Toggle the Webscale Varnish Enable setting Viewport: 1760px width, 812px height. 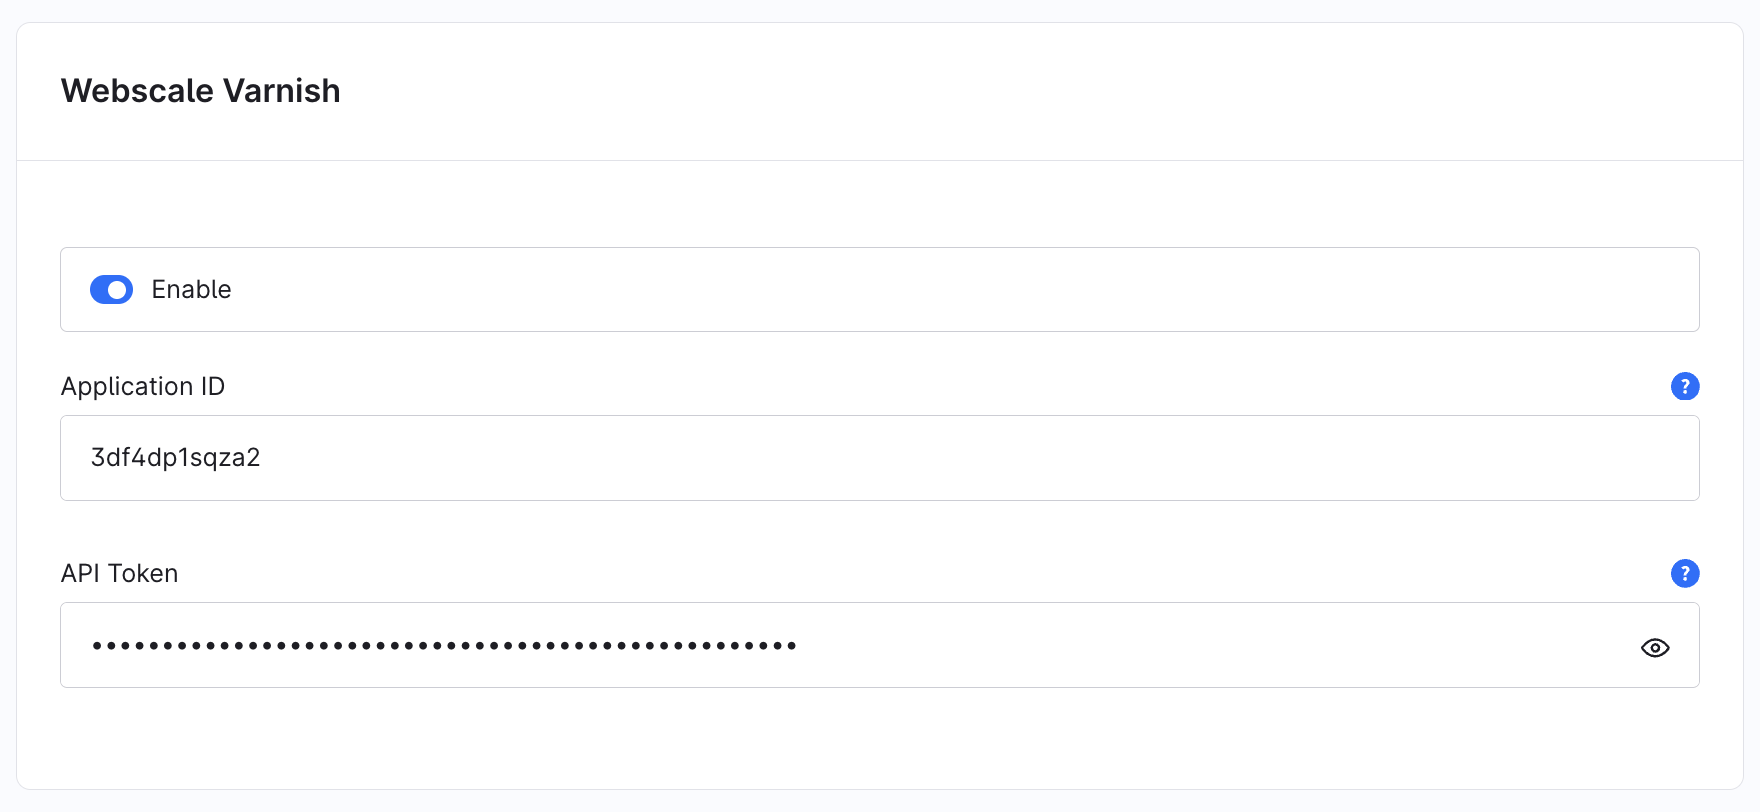pos(111,289)
